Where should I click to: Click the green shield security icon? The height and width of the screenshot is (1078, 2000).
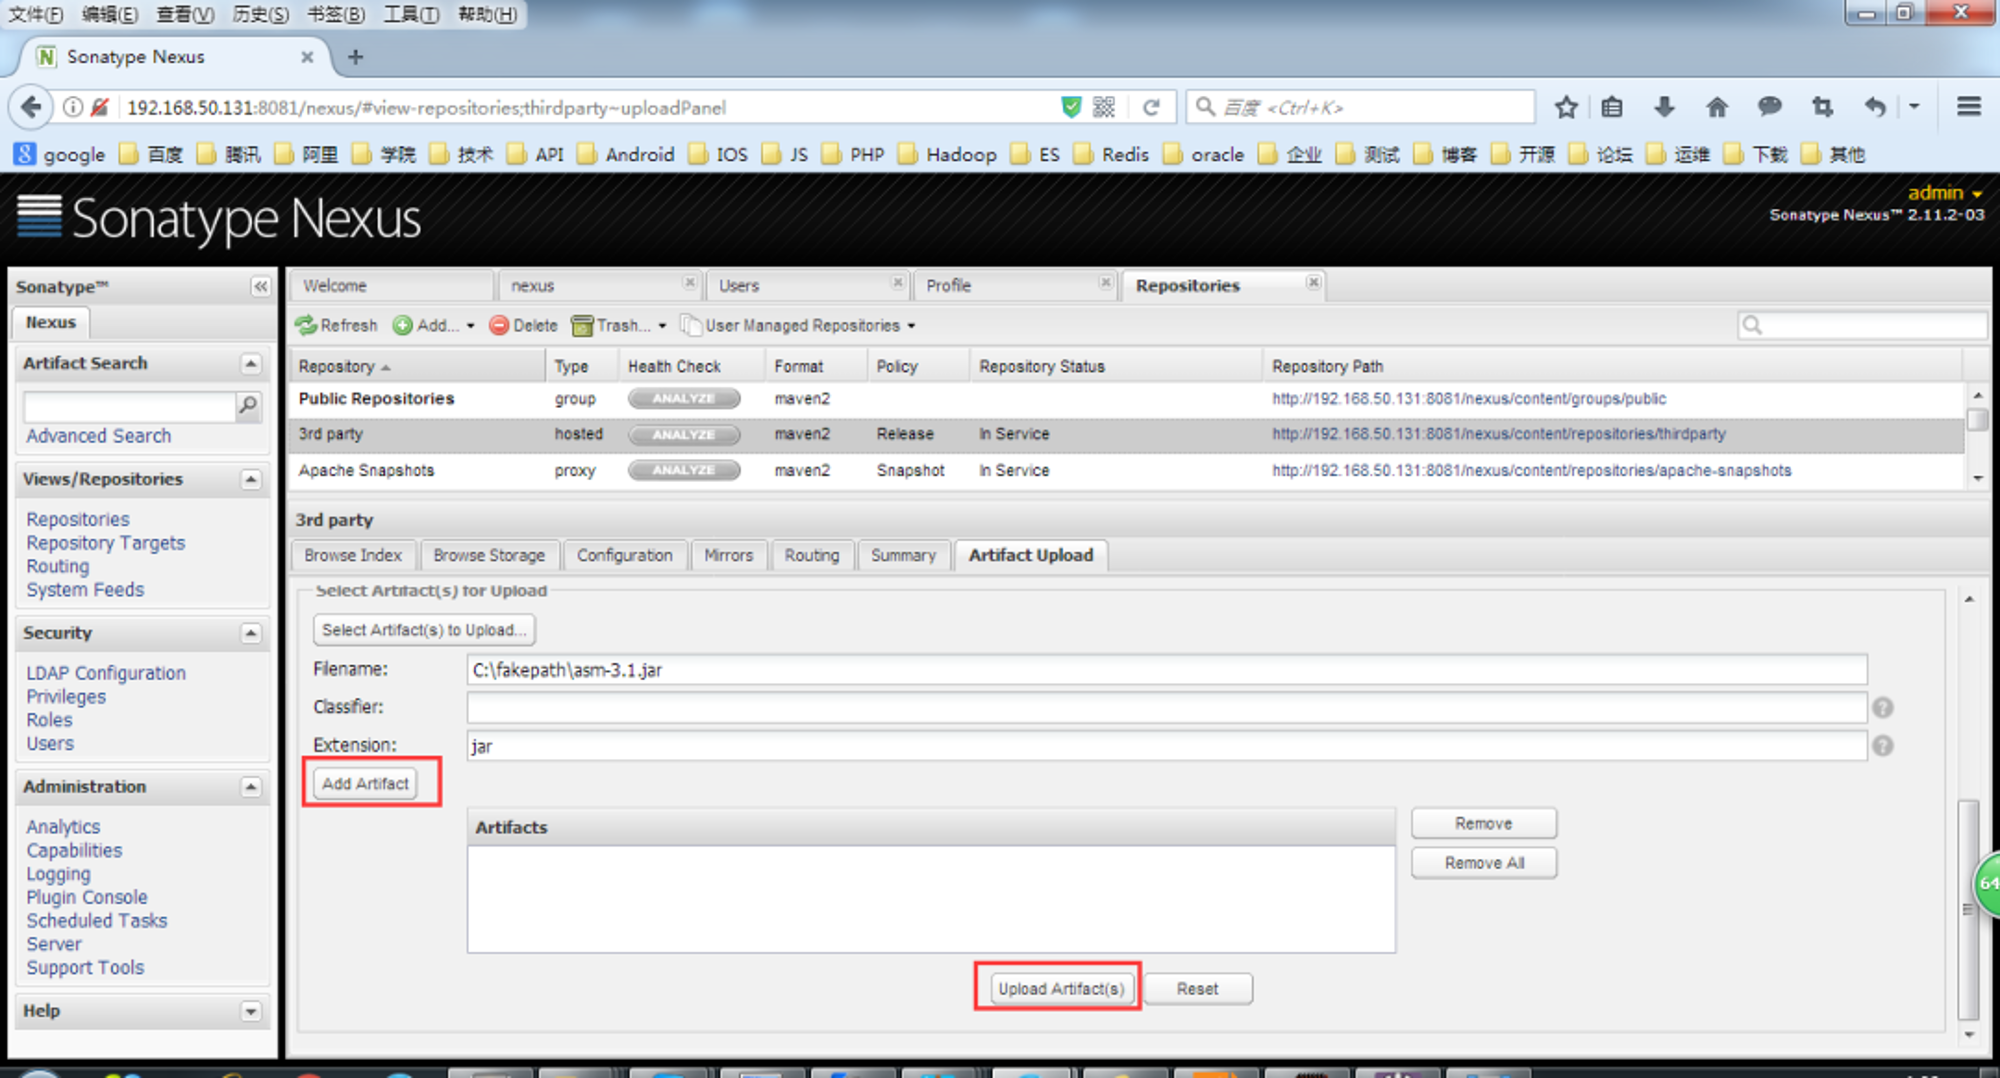coord(1071,107)
